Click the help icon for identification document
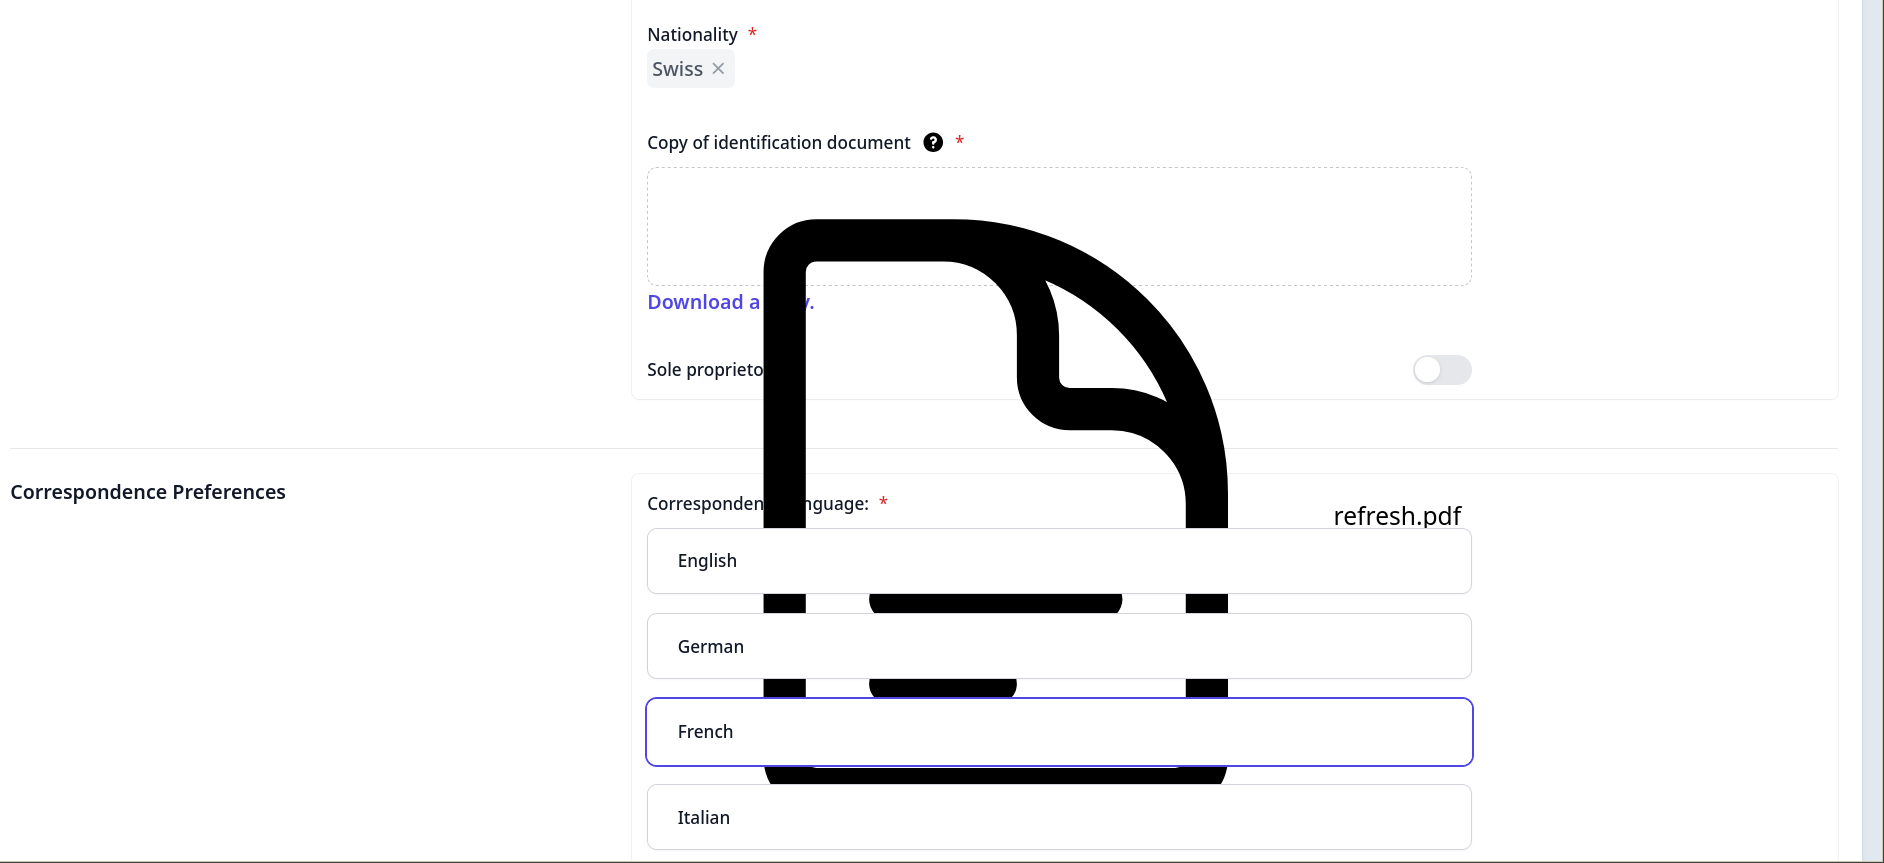This screenshot has width=1884, height=863. click(x=933, y=142)
